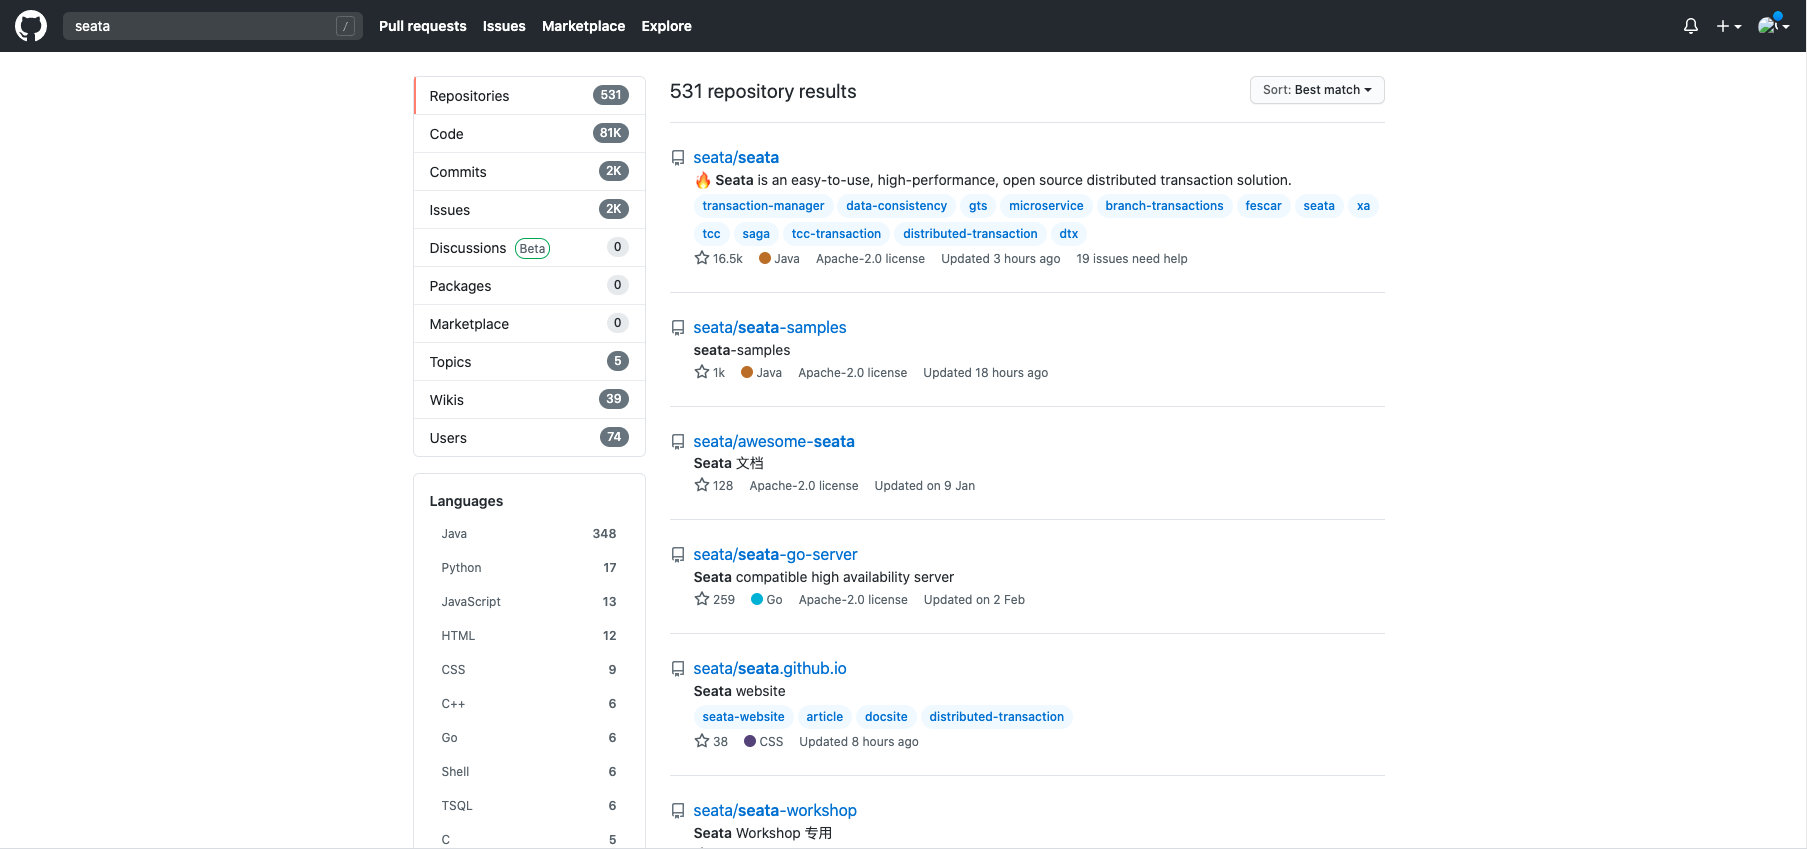Image resolution: width=1807 pixels, height=849 pixels.
Task: Click the repo icon beside seata.github.io
Action: point(678,669)
